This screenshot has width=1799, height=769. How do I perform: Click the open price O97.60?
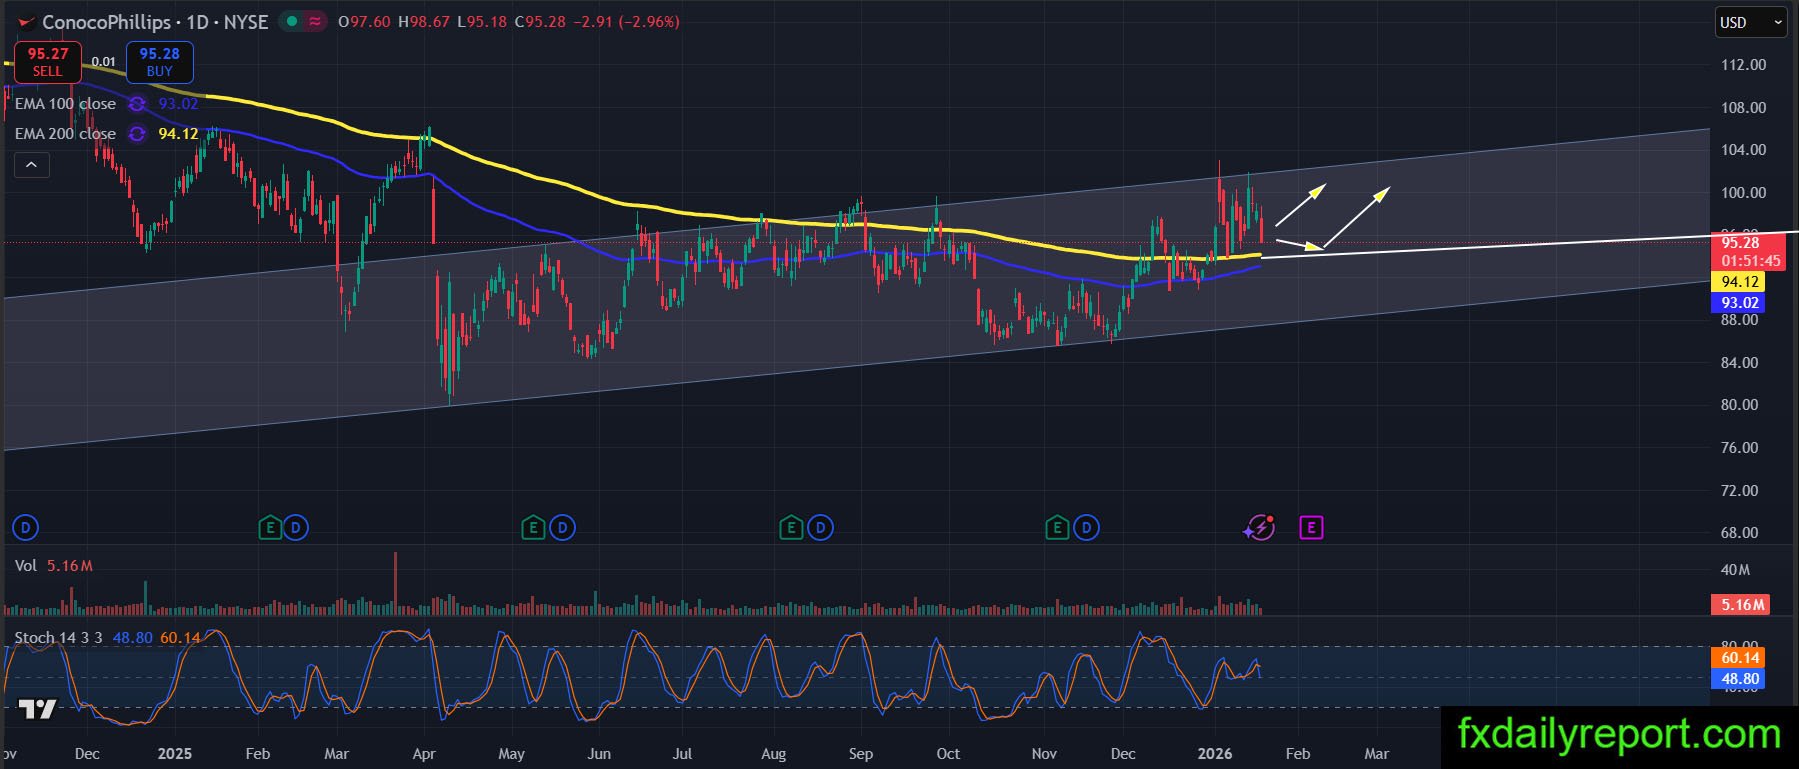click(364, 22)
